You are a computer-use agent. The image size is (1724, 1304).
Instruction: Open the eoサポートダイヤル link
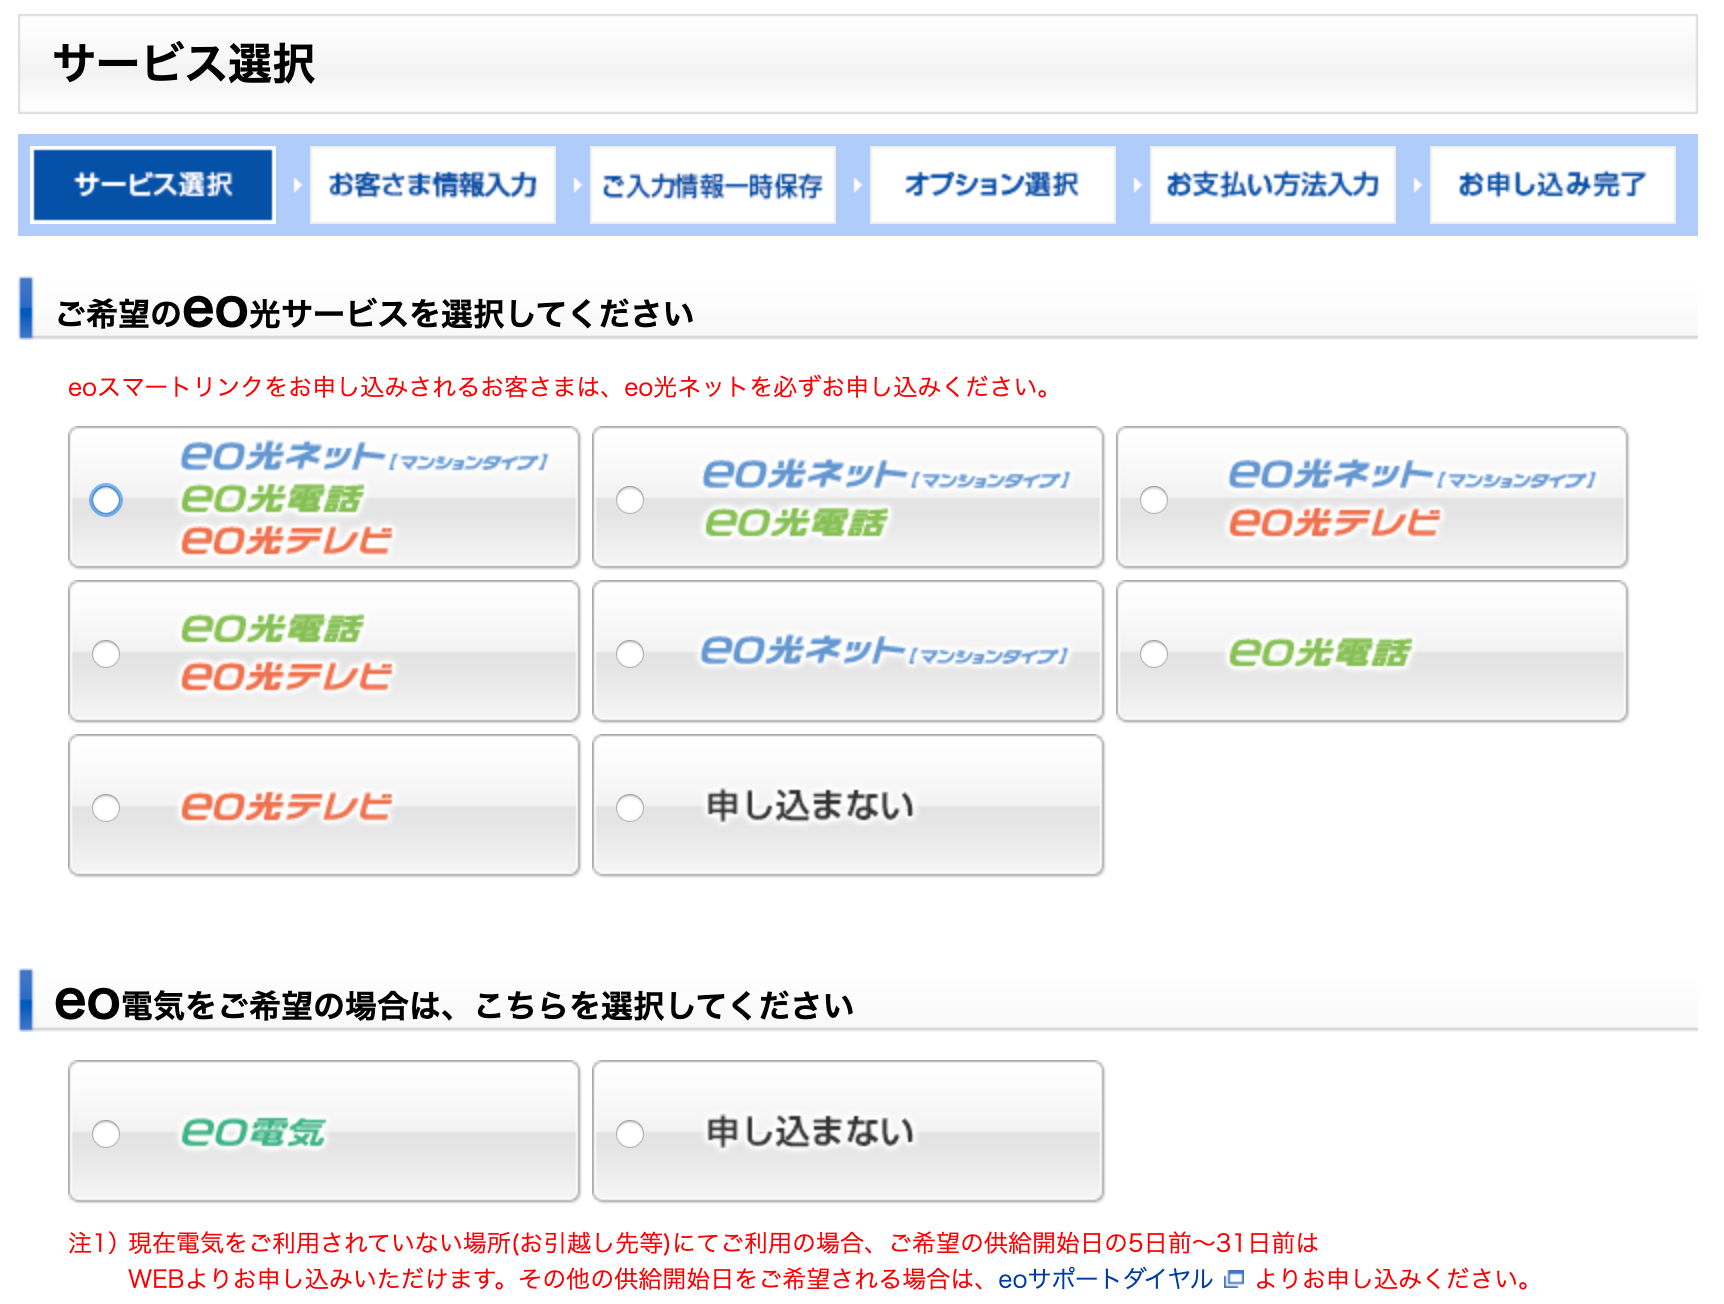coord(1105,1279)
